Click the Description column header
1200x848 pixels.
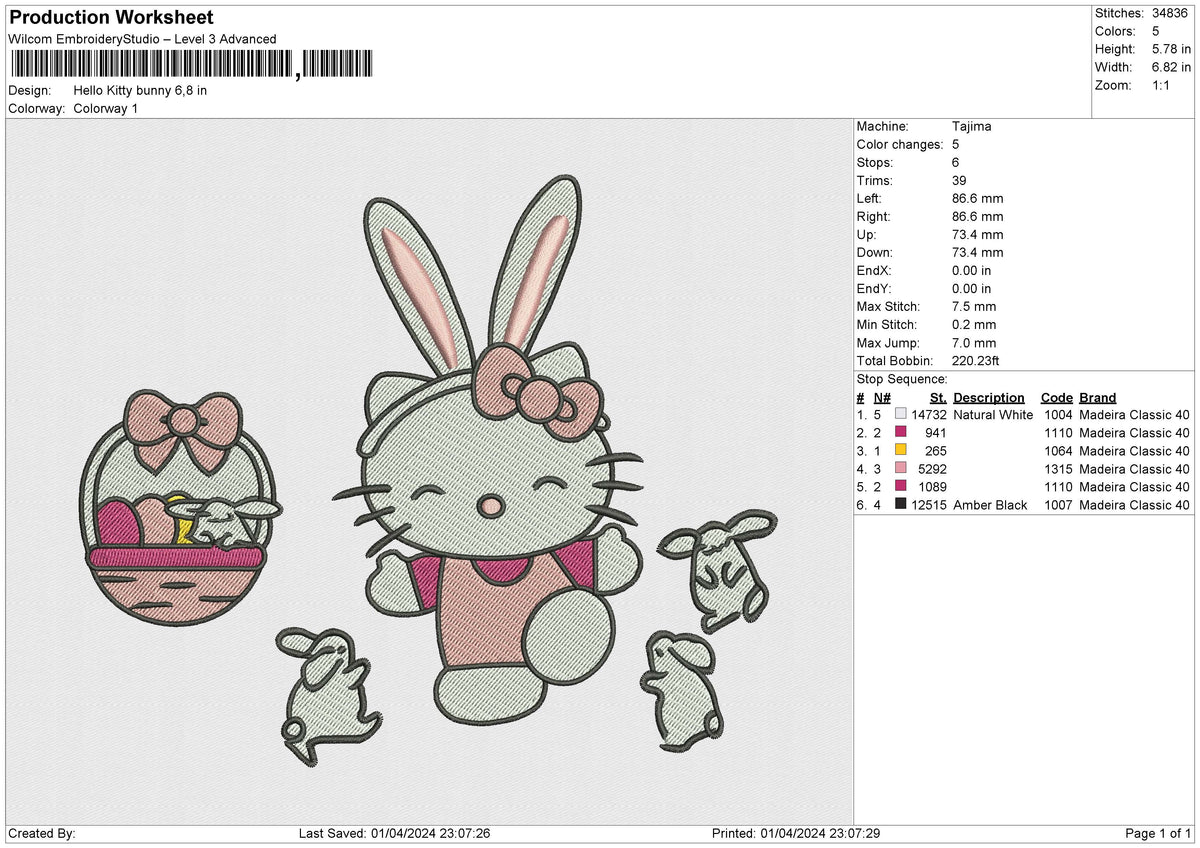[988, 397]
